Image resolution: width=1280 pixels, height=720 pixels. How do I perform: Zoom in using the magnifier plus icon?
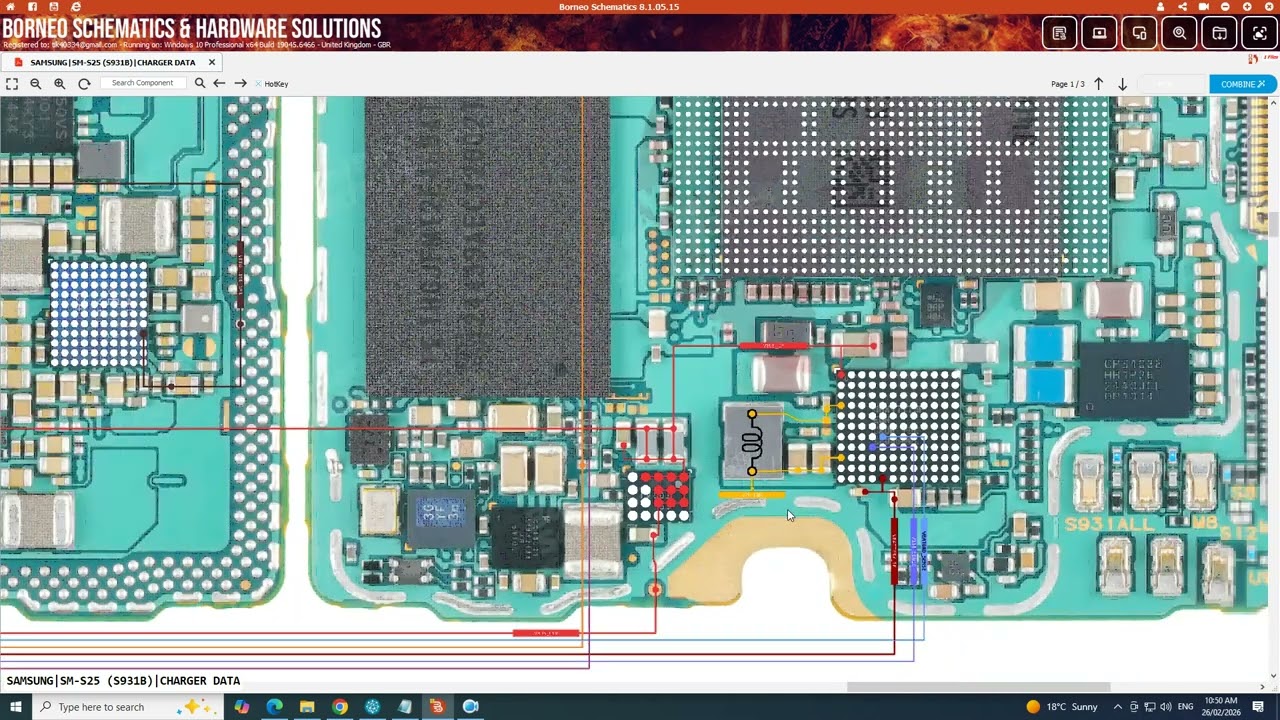click(60, 83)
